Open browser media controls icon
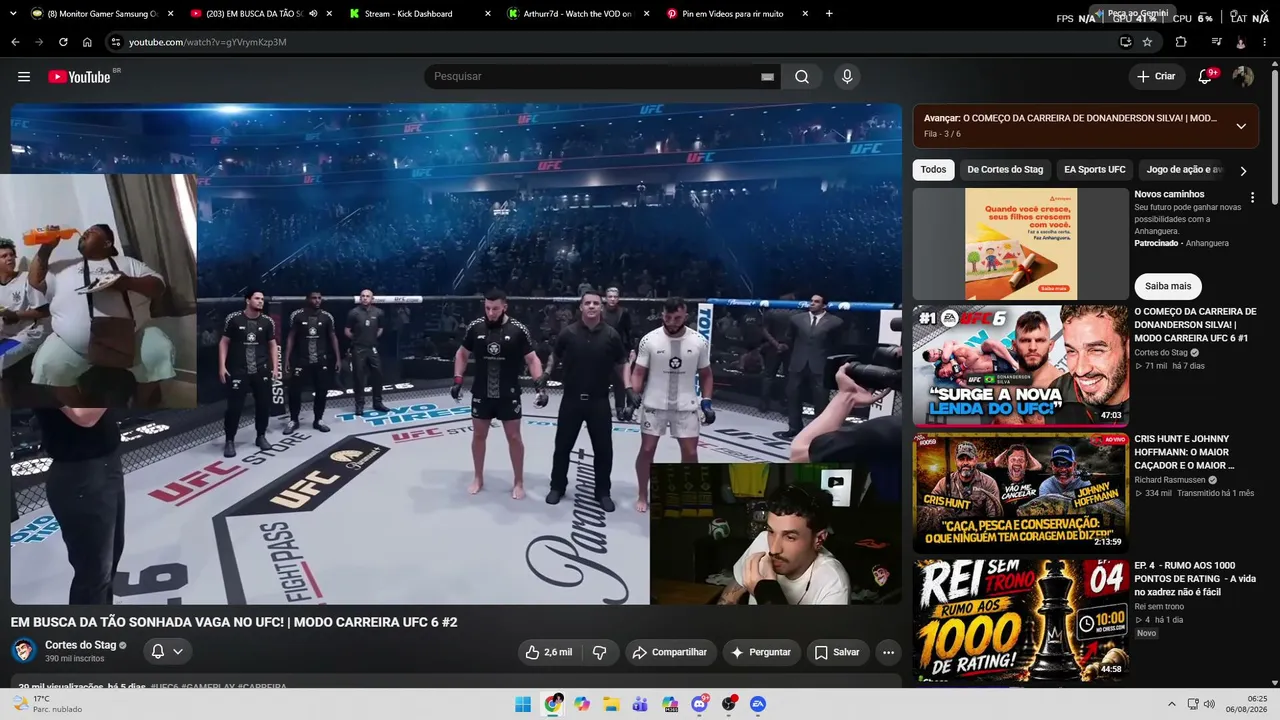This screenshot has height=720, width=1280. 1216,42
